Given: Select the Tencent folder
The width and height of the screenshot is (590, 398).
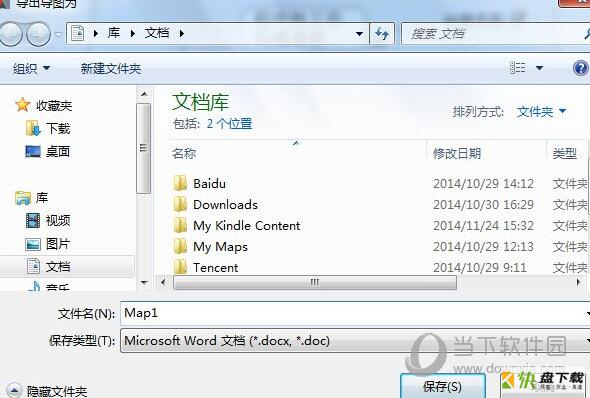Looking at the screenshot, I should point(216,267).
